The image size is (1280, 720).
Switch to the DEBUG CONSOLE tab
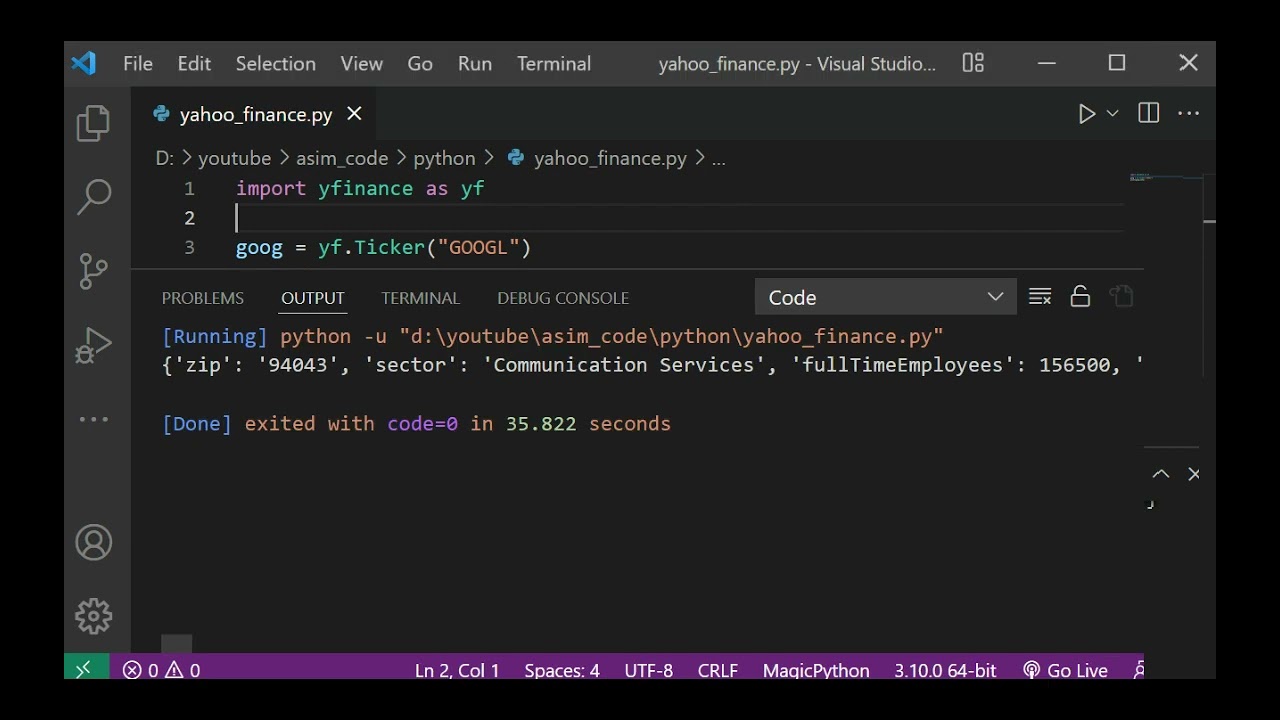point(563,298)
